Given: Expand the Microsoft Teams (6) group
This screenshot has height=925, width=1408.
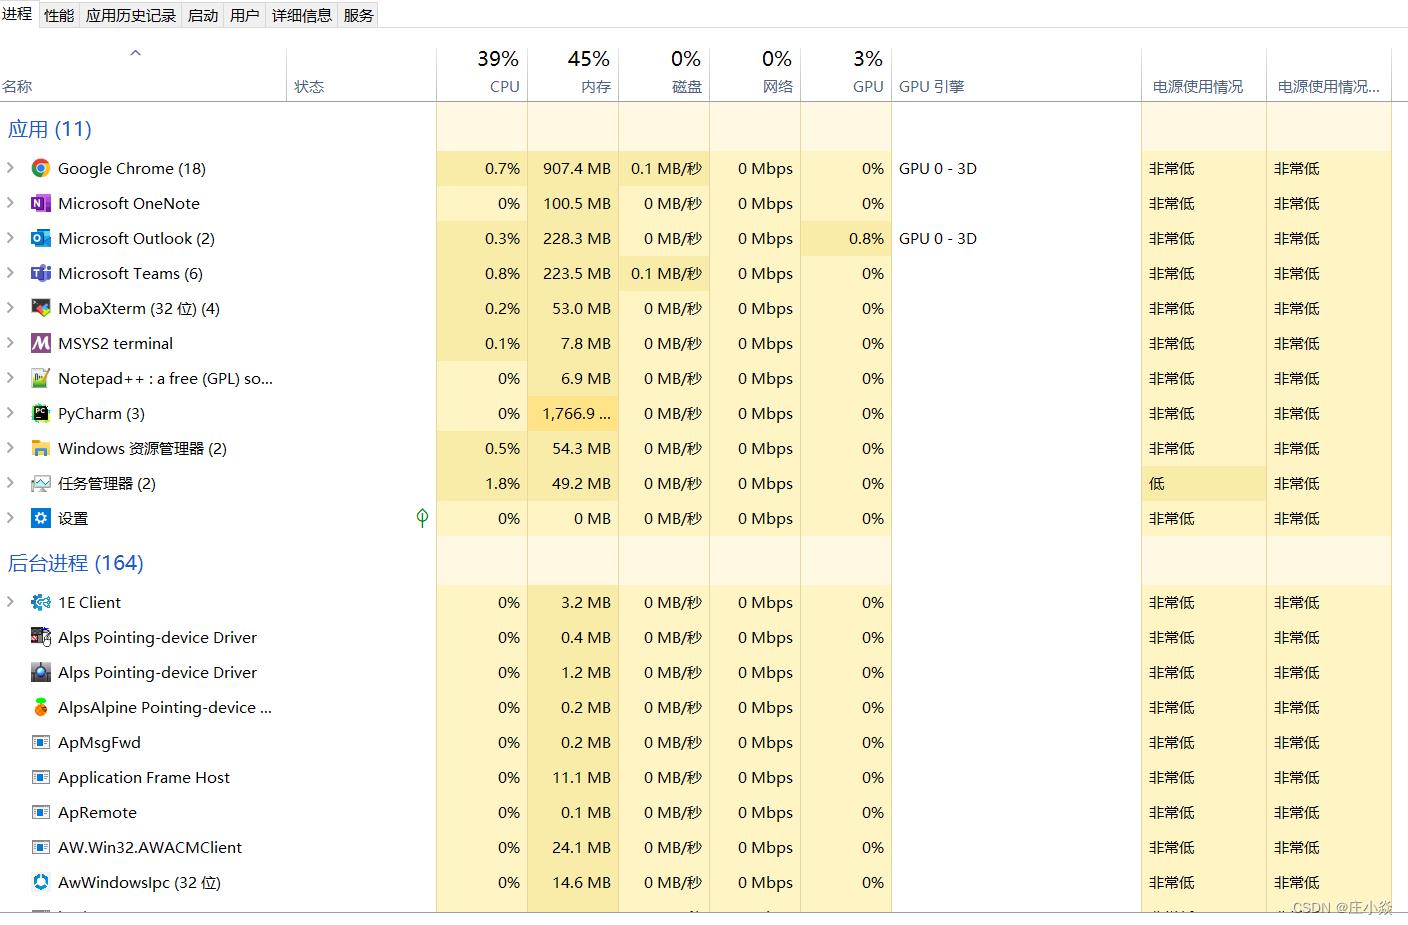Looking at the screenshot, I should (10, 273).
